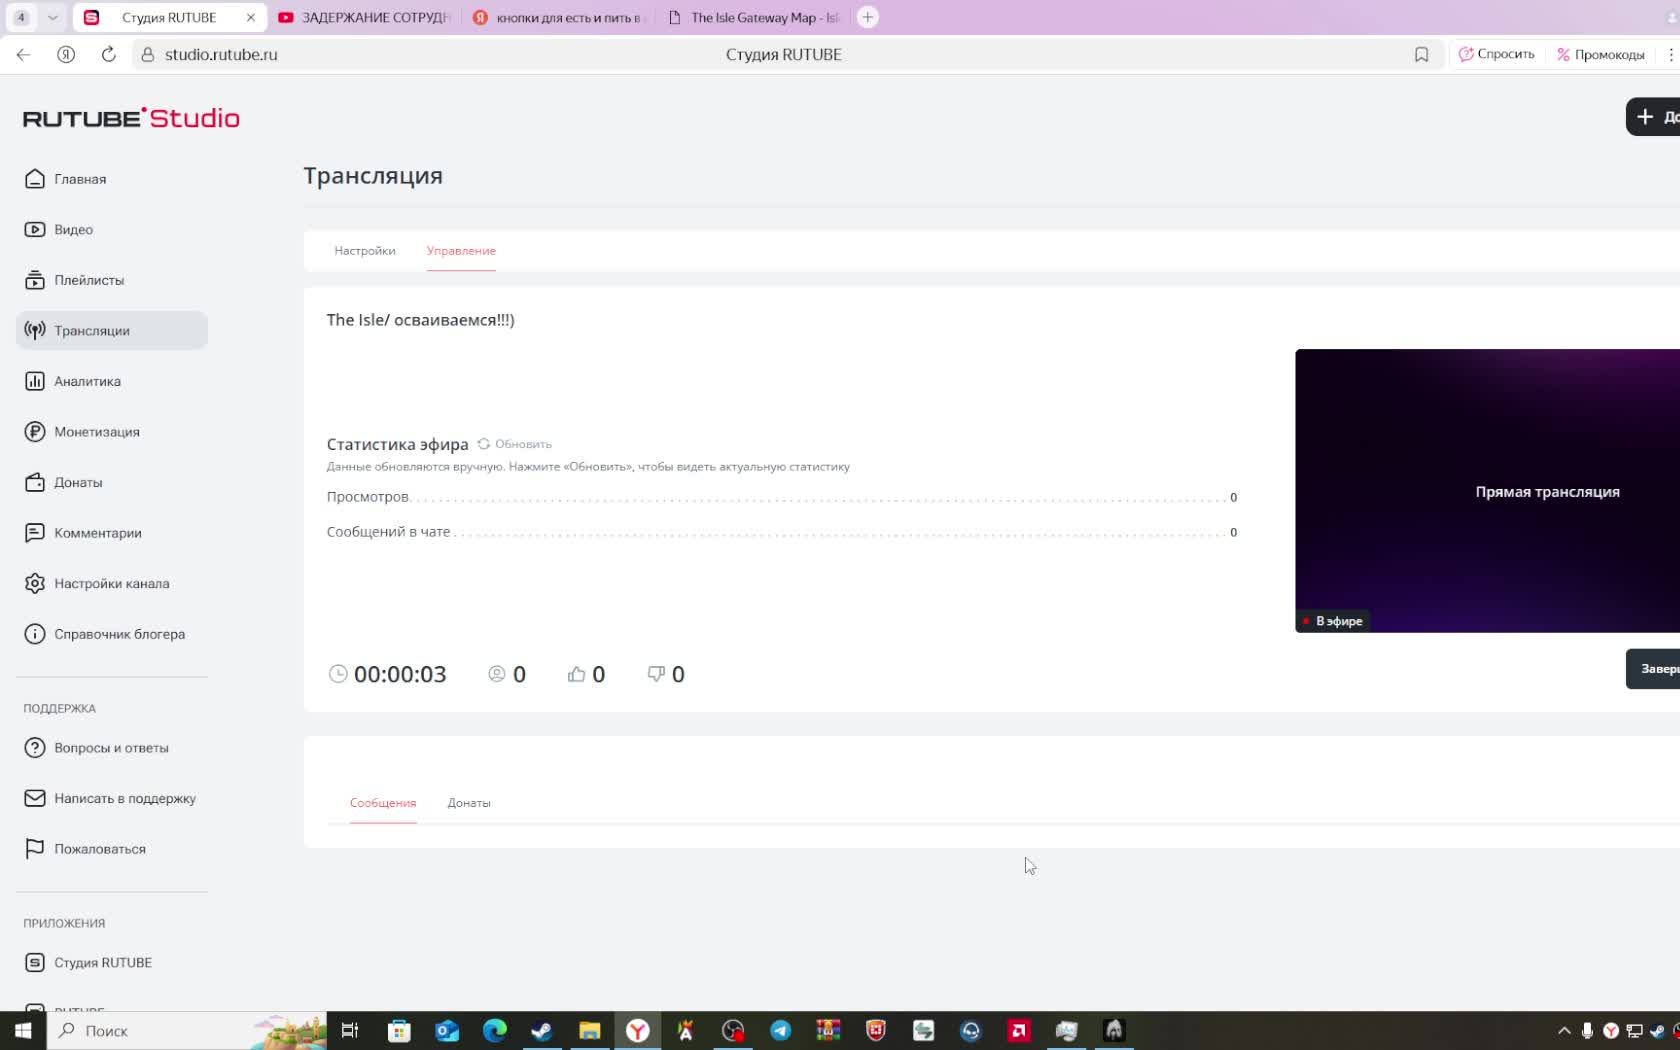Open Microsoft Edge from the taskbar
This screenshot has width=1680, height=1050.
[x=495, y=1030]
